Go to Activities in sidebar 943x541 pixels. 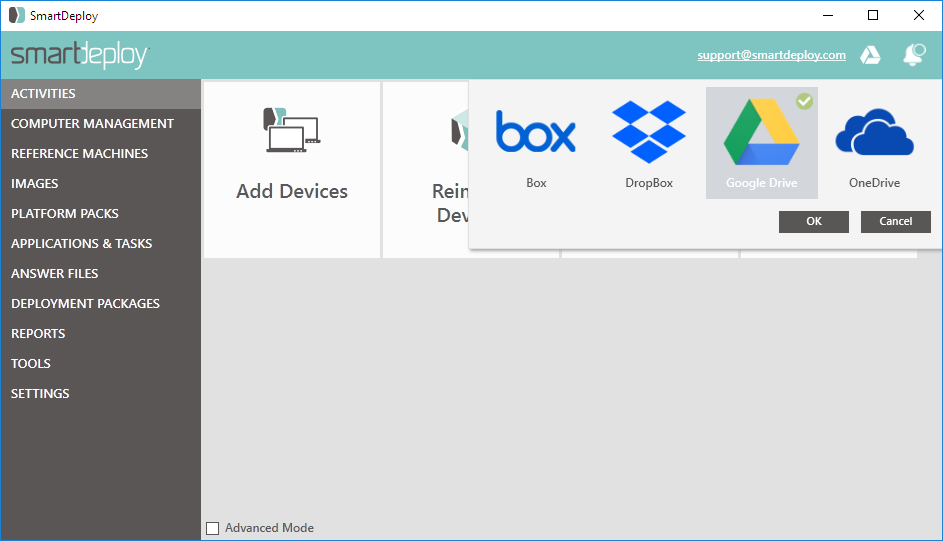click(x=100, y=94)
